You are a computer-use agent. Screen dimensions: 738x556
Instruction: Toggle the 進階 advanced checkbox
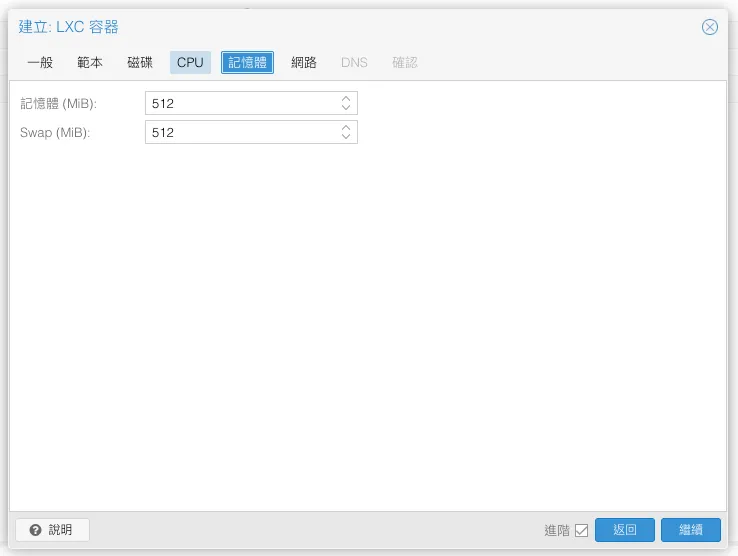[x=582, y=530]
